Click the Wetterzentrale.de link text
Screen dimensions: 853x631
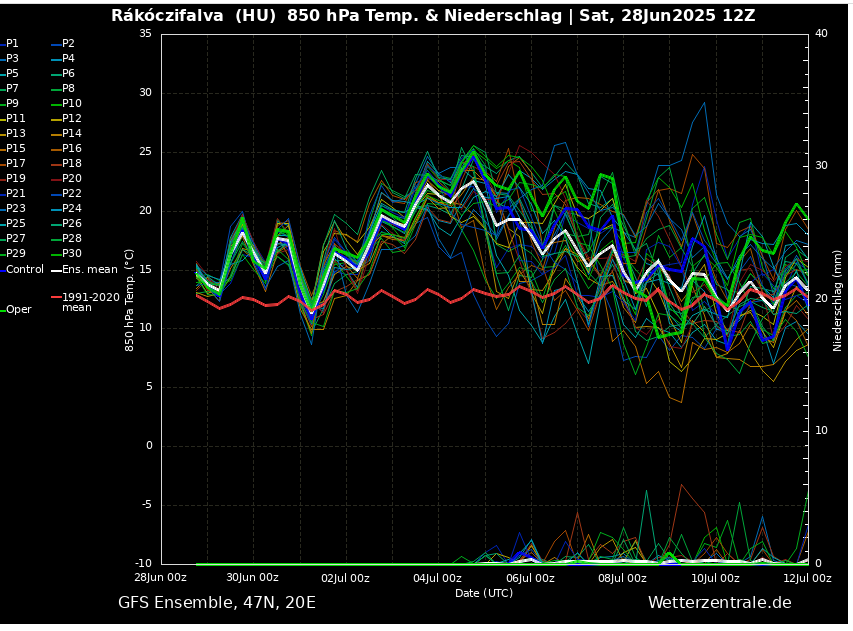(x=719, y=603)
